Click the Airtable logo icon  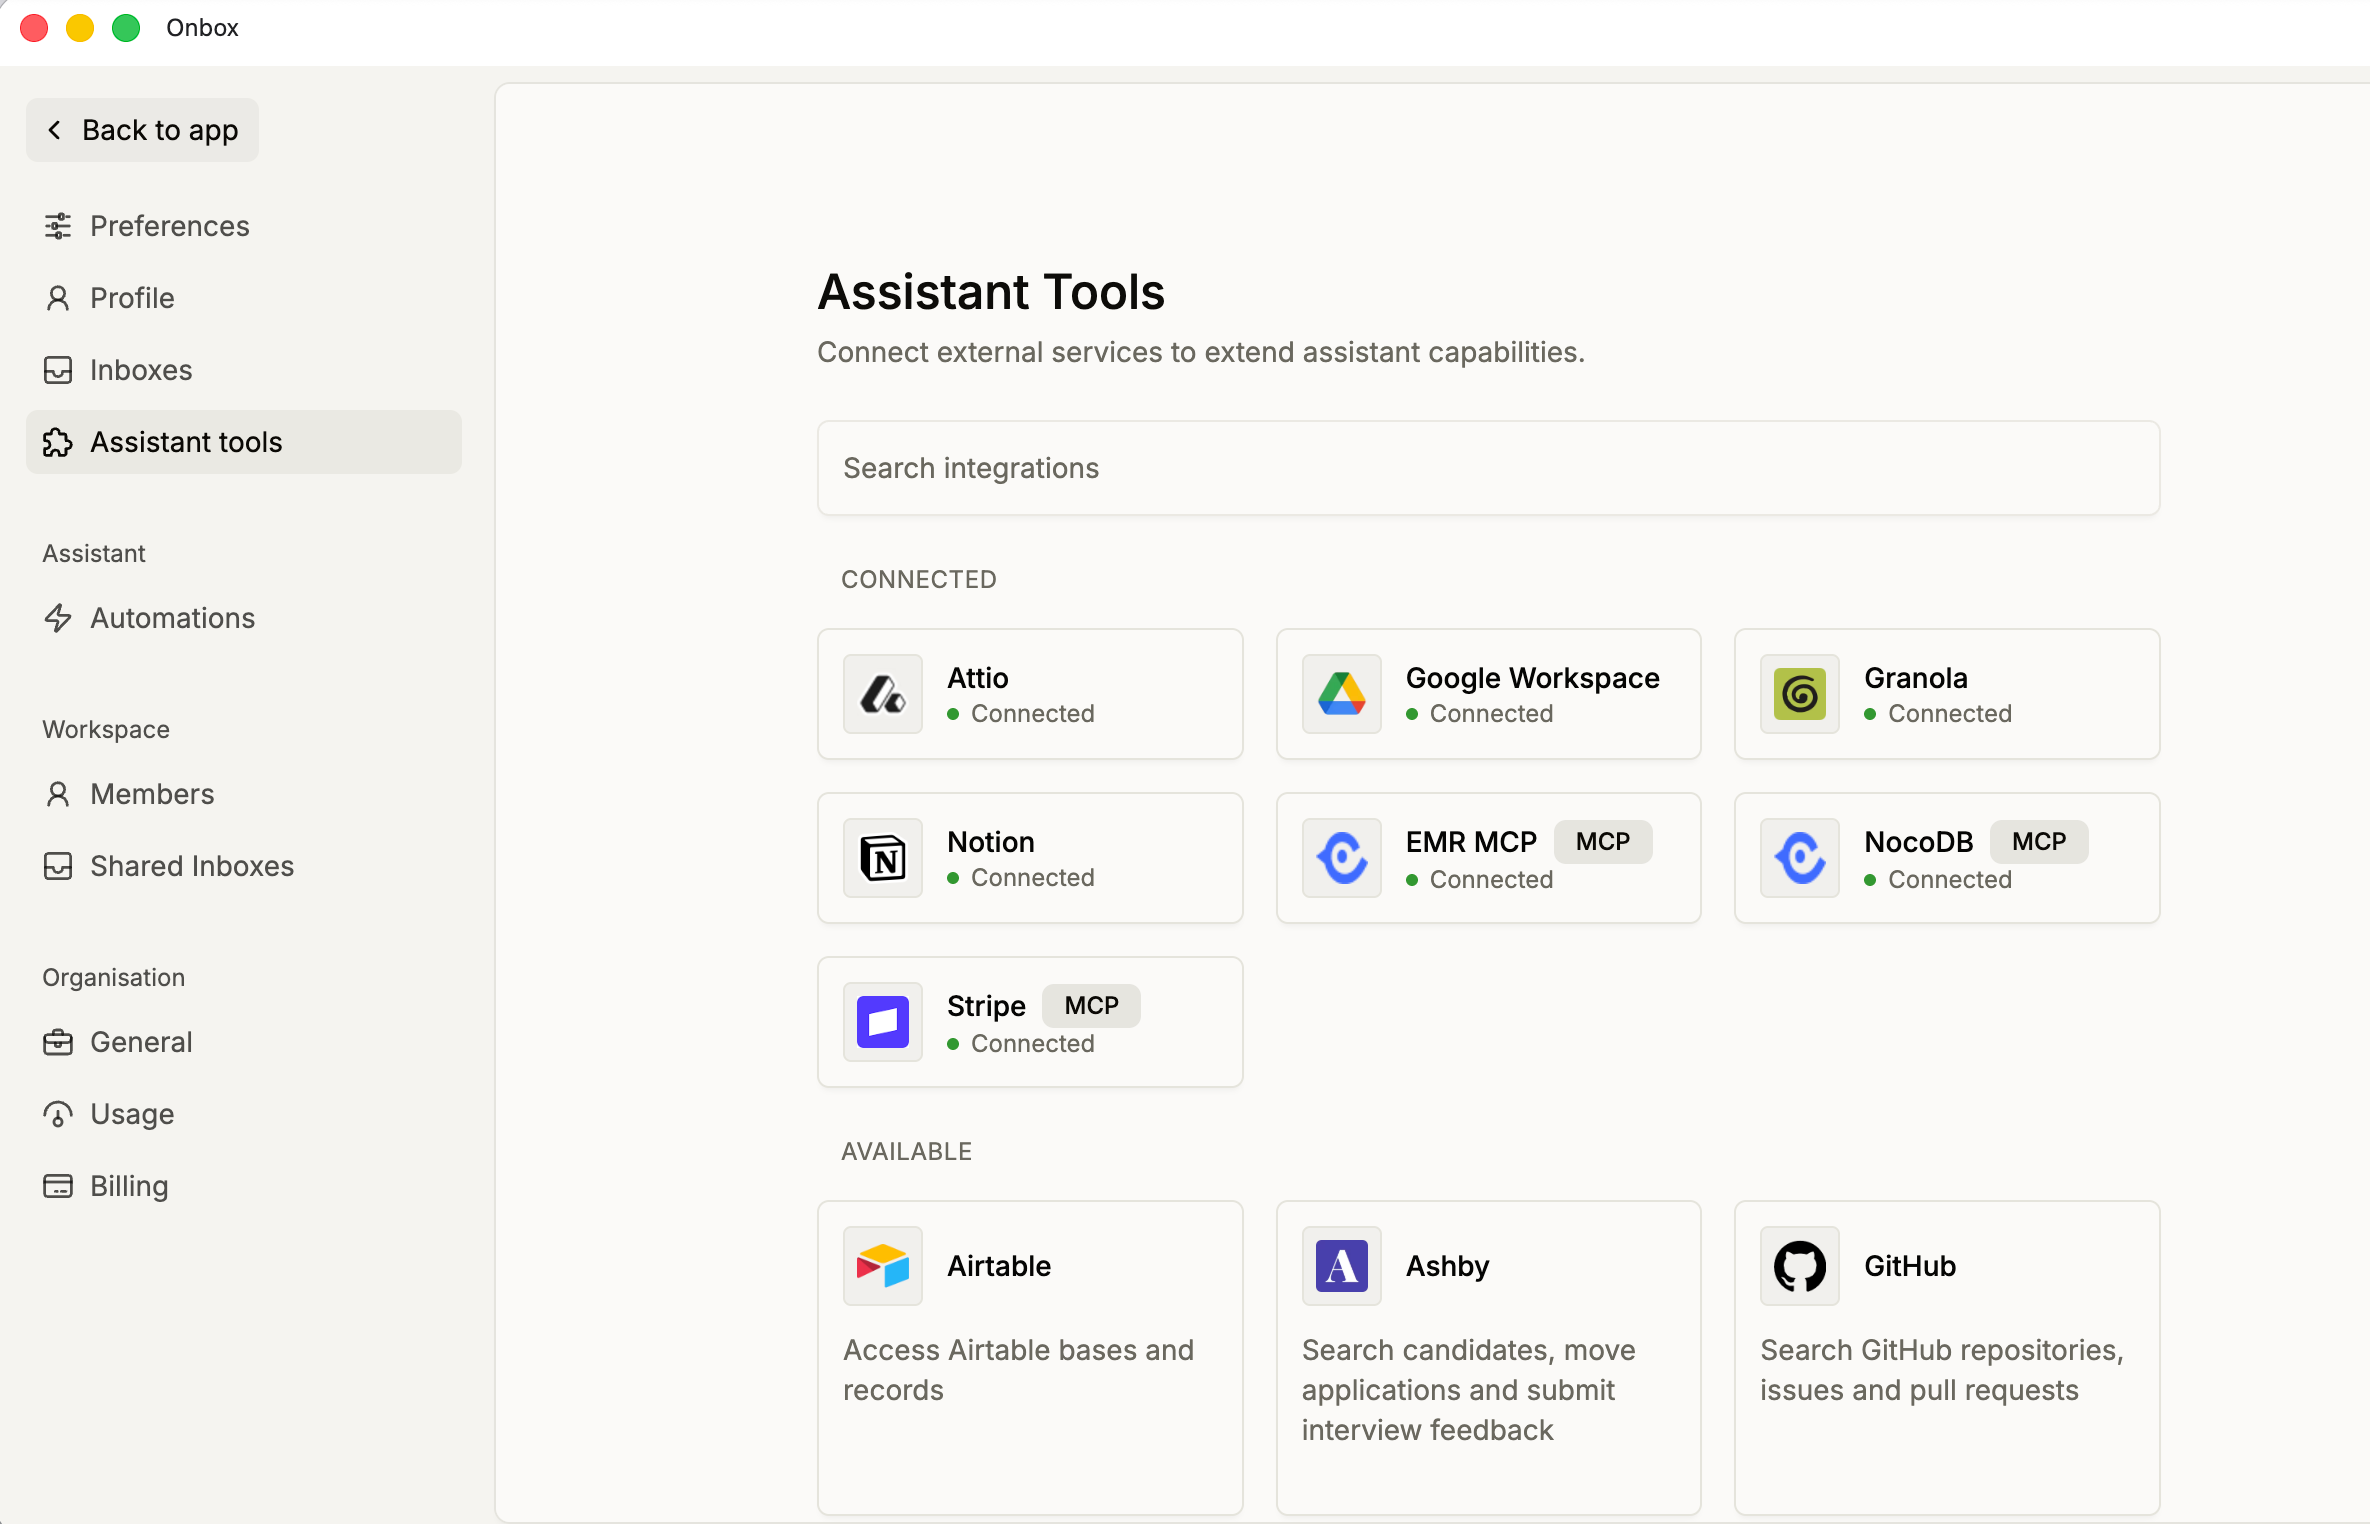(x=883, y=1266)
